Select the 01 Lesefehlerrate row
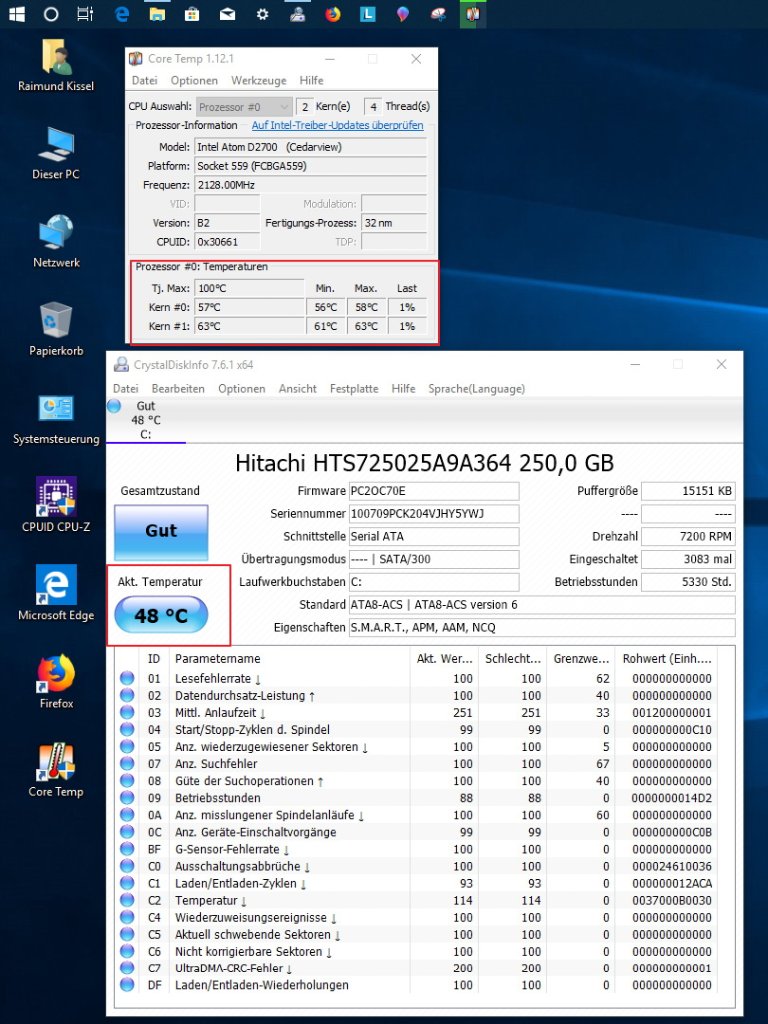 pyautogui.click(x=418, y=679)
